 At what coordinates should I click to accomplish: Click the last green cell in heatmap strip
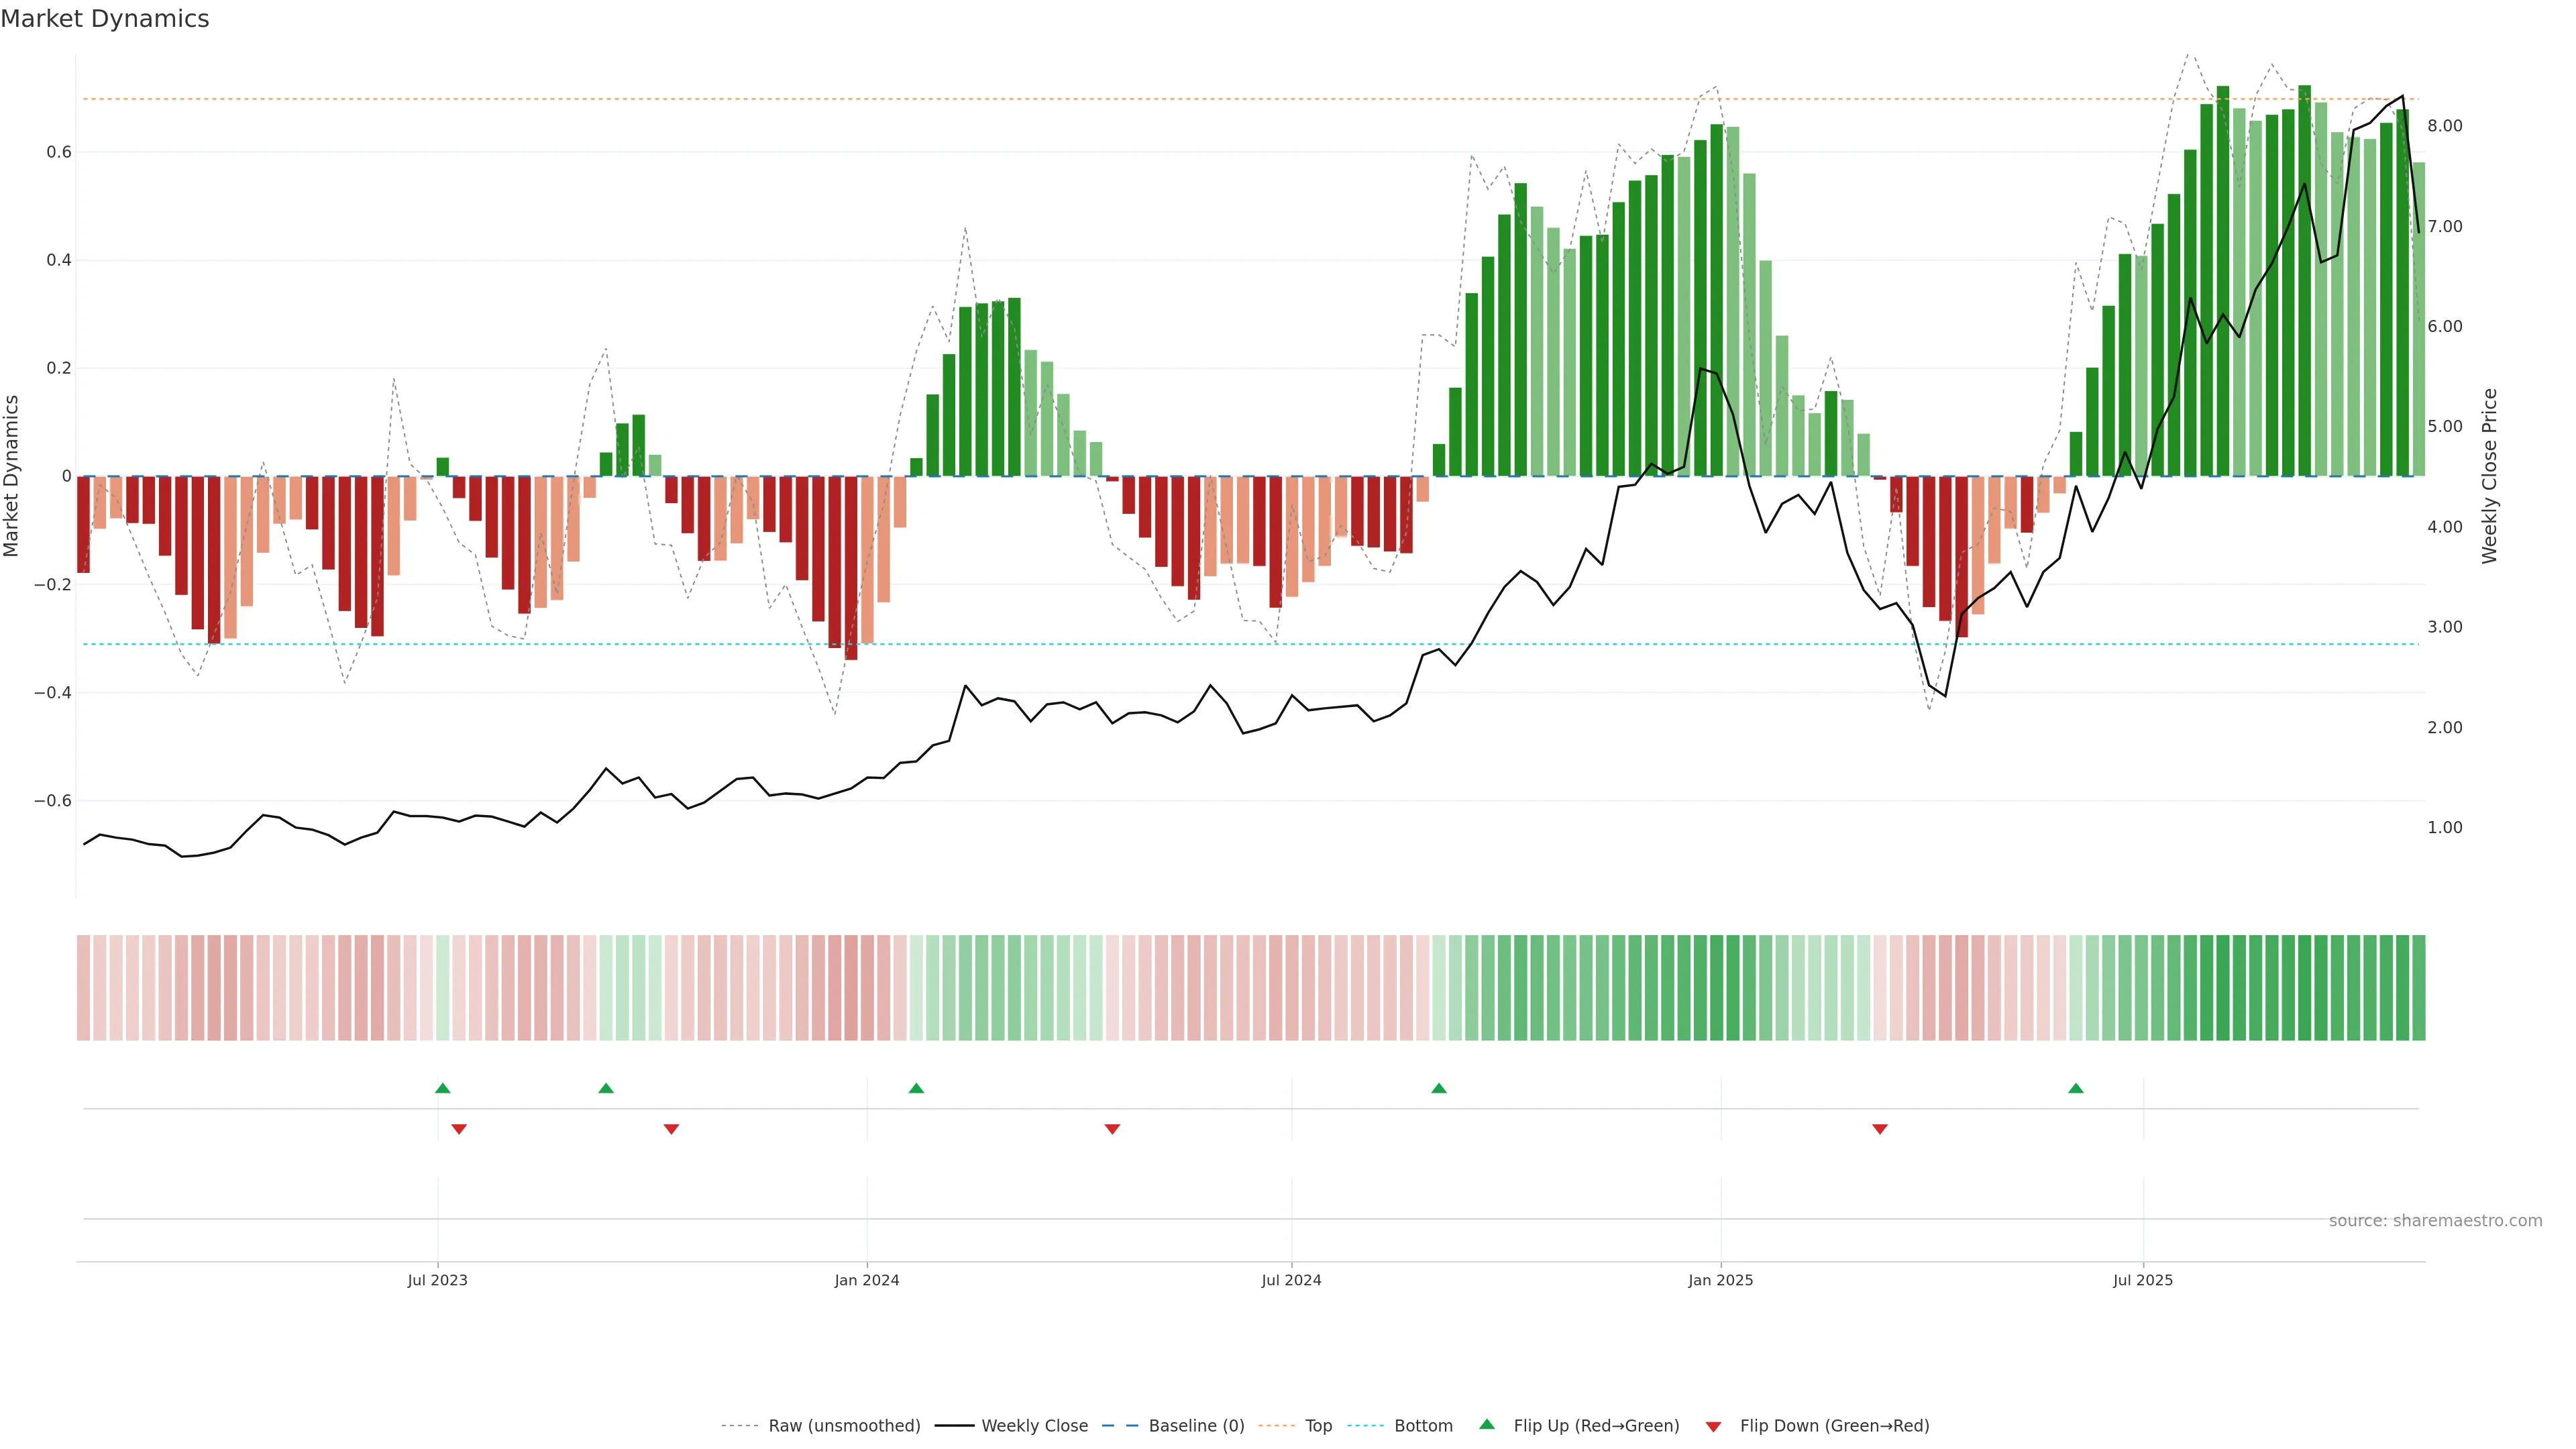coord(2418,988)
